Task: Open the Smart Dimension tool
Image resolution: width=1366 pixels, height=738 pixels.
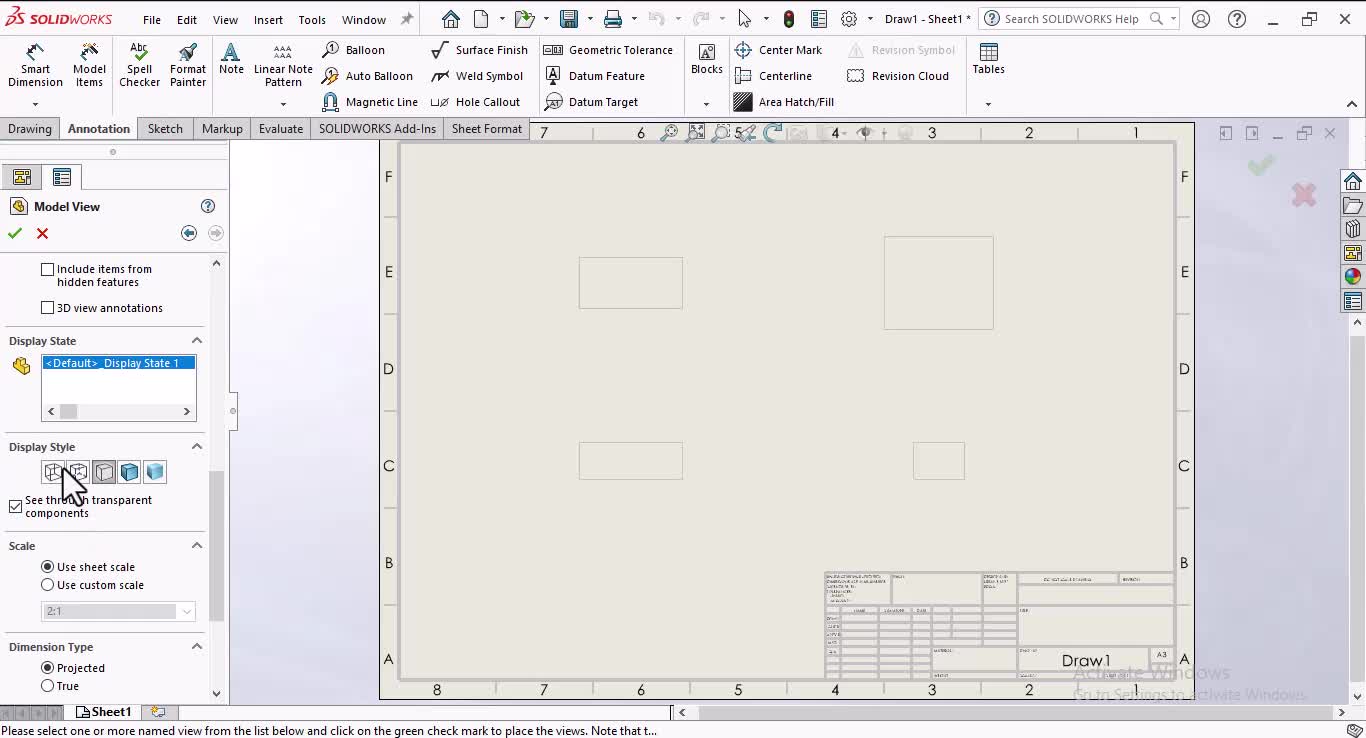Action: [x=35, y=64]
